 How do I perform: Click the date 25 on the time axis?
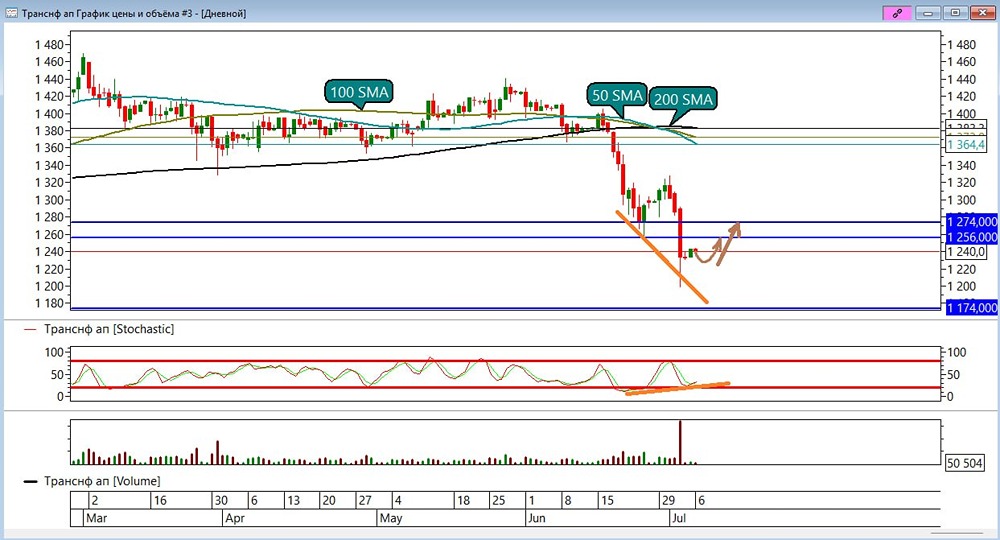click(x=498, y=500)
